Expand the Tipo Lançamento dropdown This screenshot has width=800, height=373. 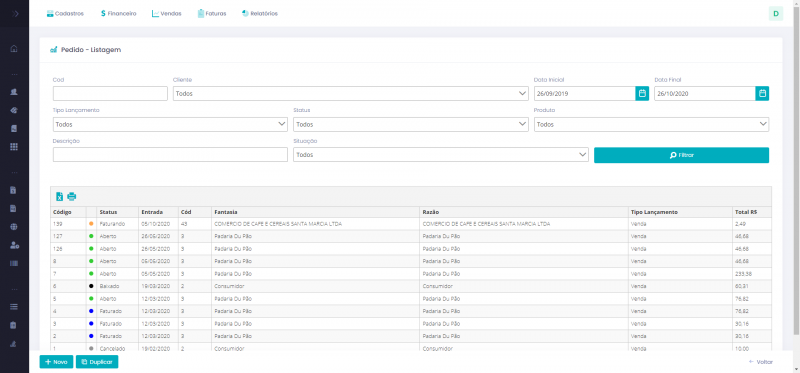click(x=170, y=125)
